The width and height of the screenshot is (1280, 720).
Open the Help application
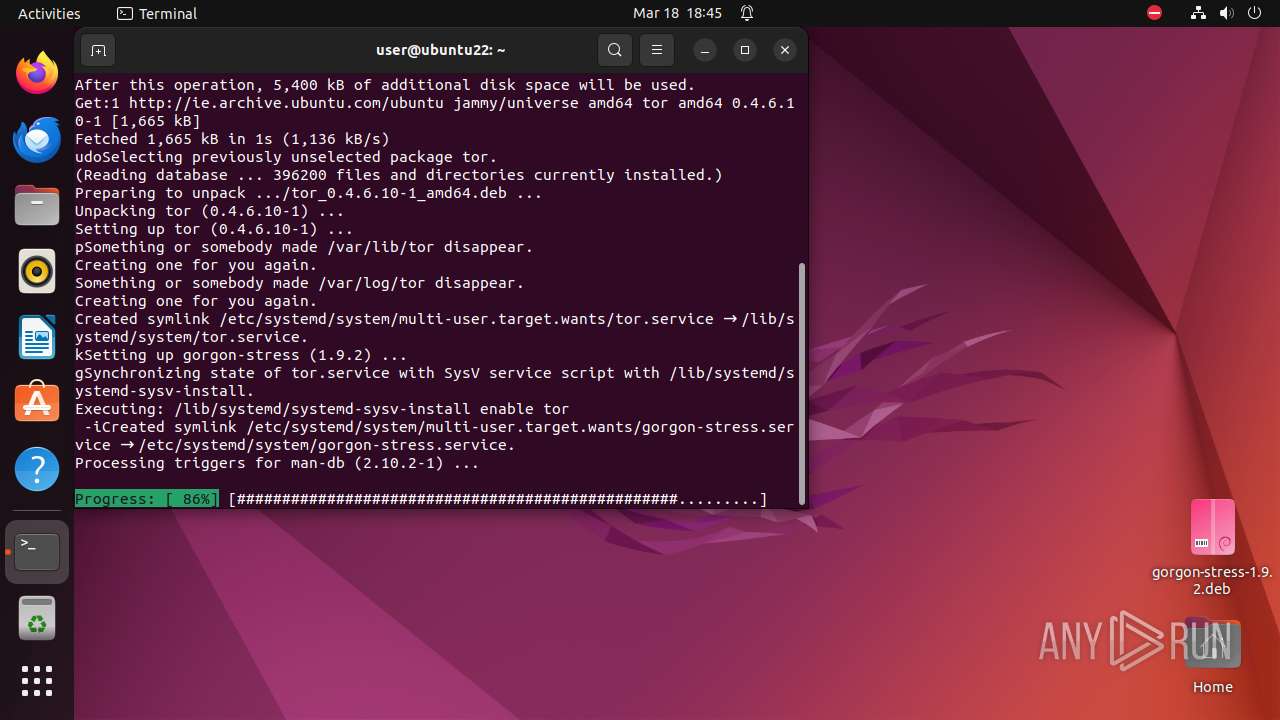click(x=37, y=469)
